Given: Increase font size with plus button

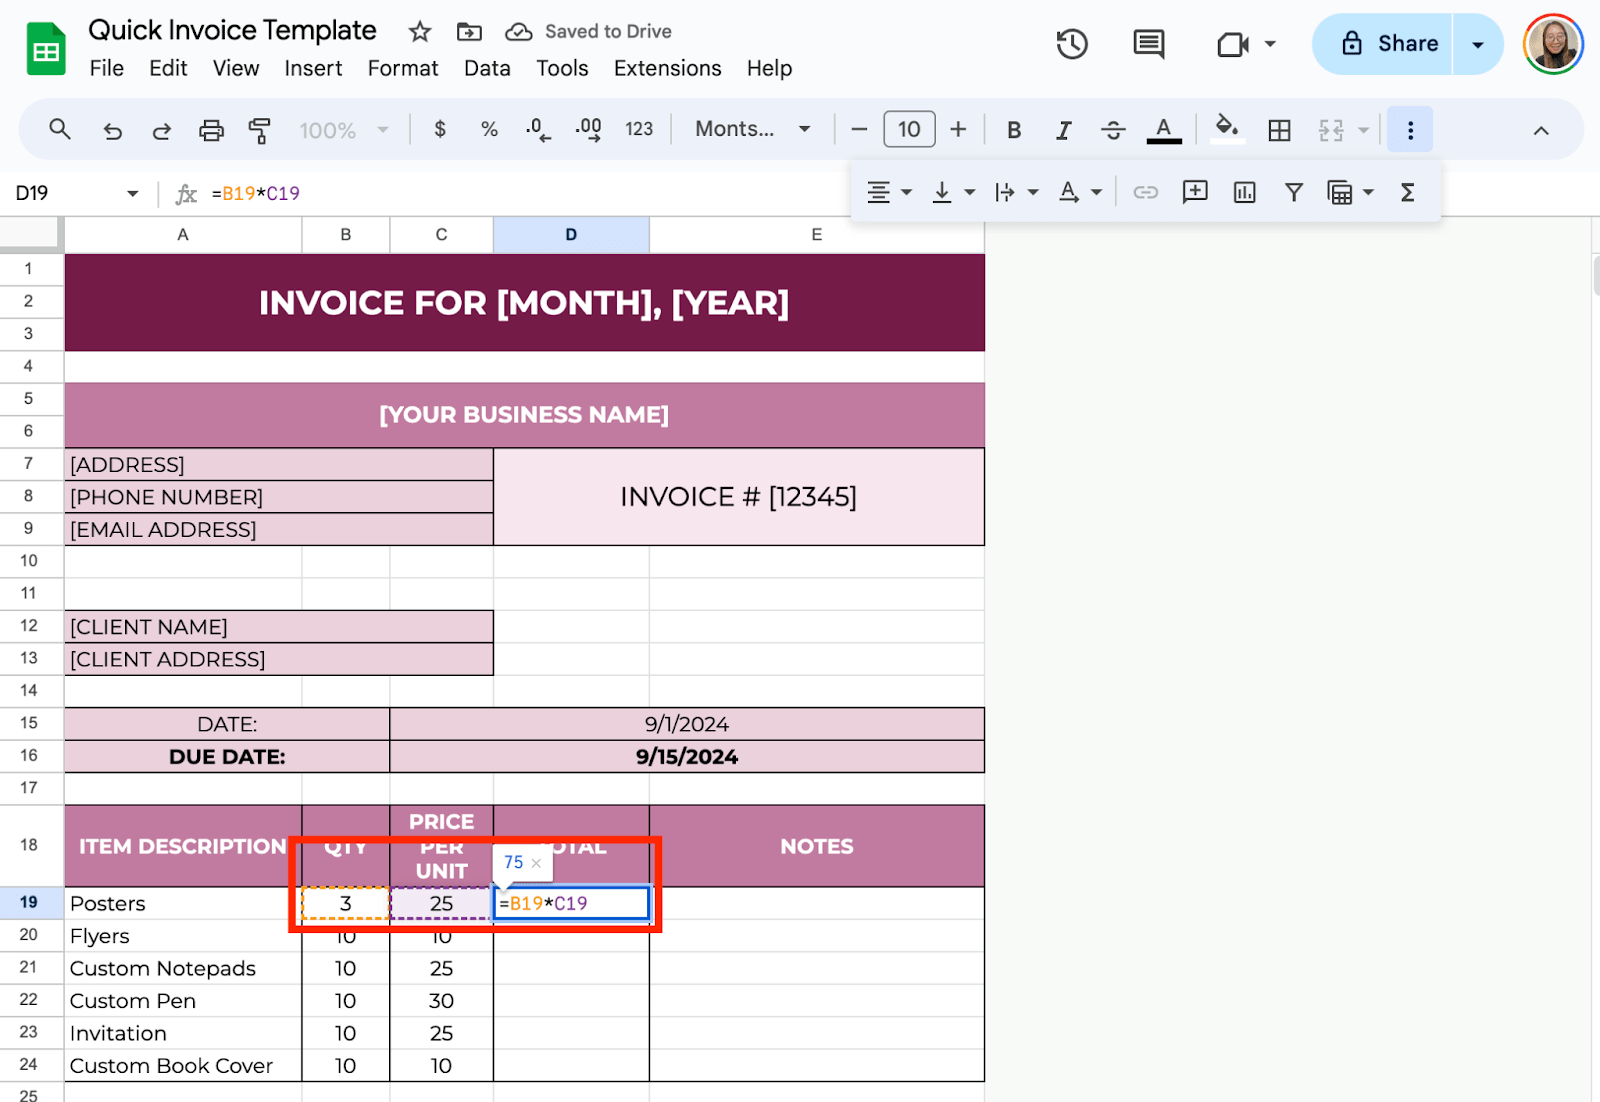Looking at the screenshot, I should [958, 129].
